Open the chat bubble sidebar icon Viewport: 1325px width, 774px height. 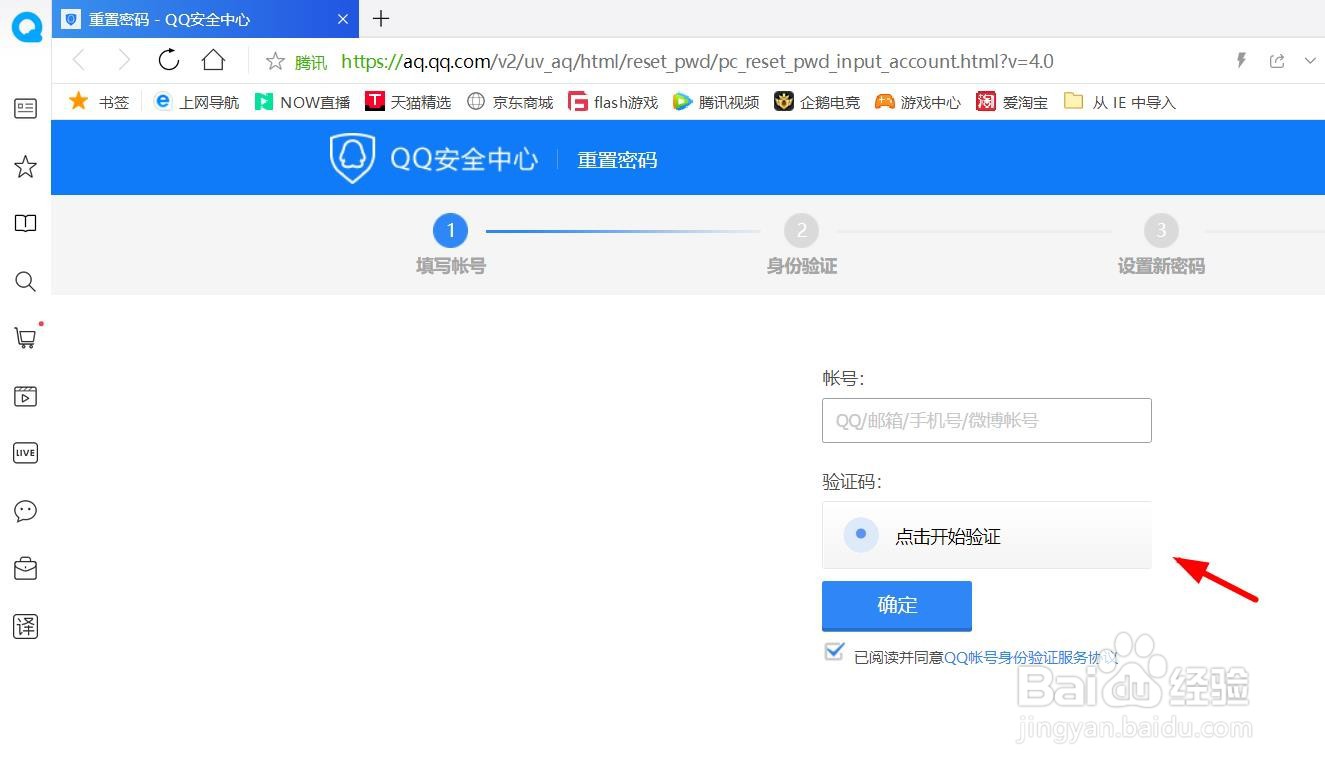point(25,511)
